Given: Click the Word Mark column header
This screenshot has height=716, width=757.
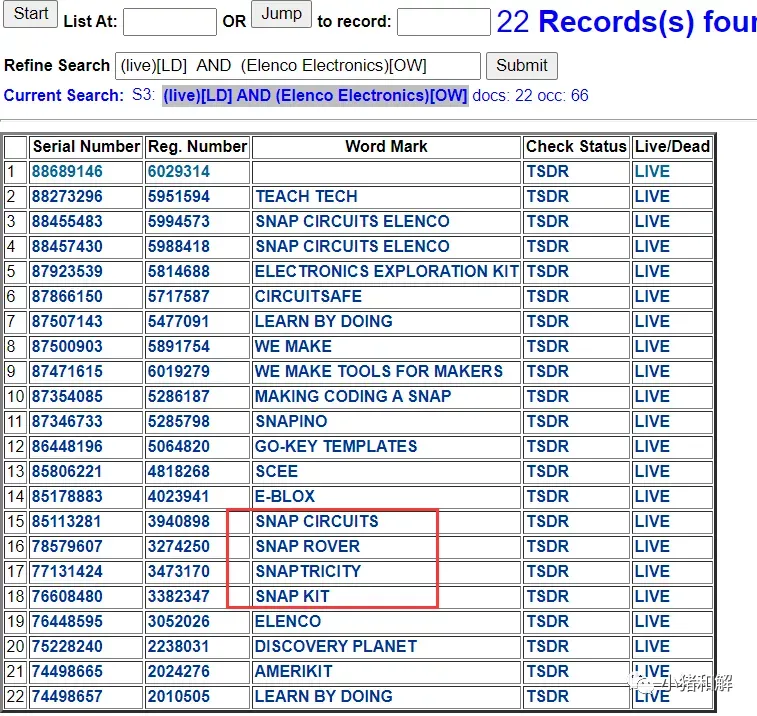Looking at the screenshot, I should click(x=386, y=147).
